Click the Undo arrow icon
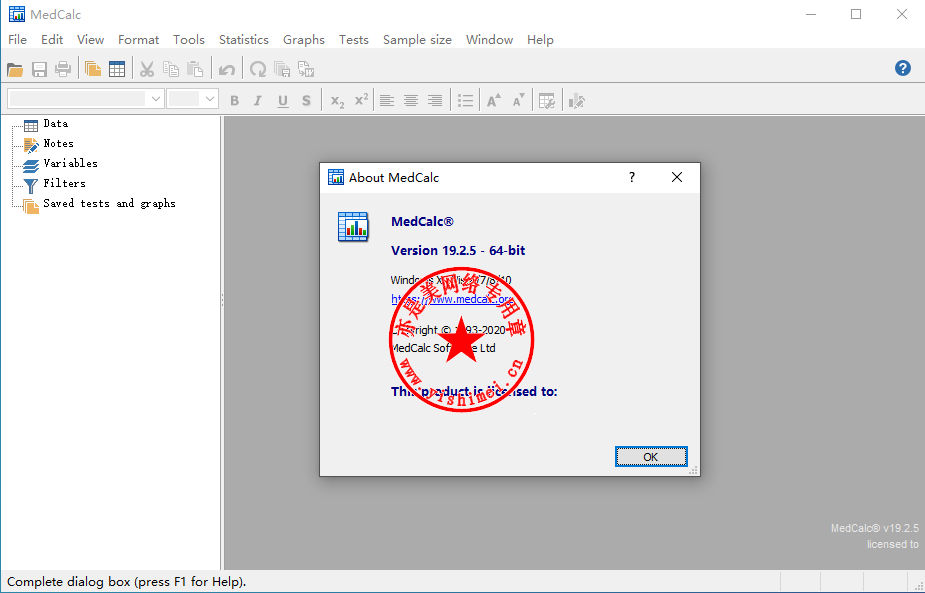 [227, 70]
